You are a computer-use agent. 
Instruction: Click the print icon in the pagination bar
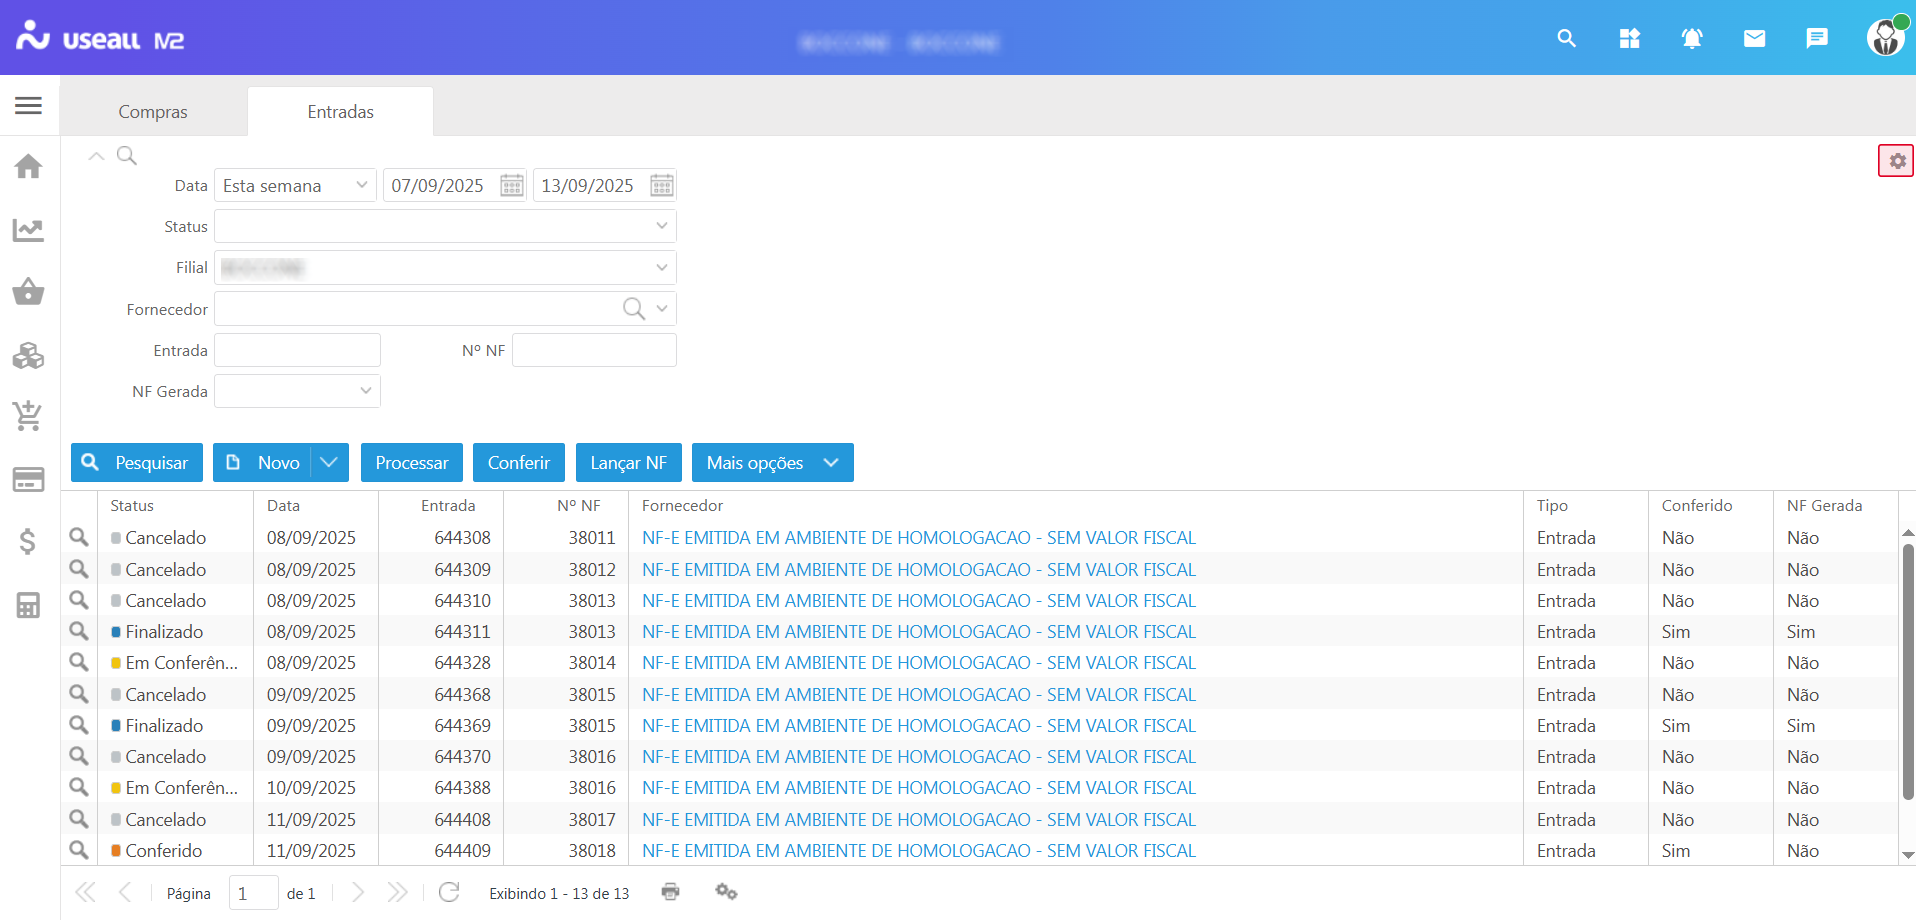point(670,892)
